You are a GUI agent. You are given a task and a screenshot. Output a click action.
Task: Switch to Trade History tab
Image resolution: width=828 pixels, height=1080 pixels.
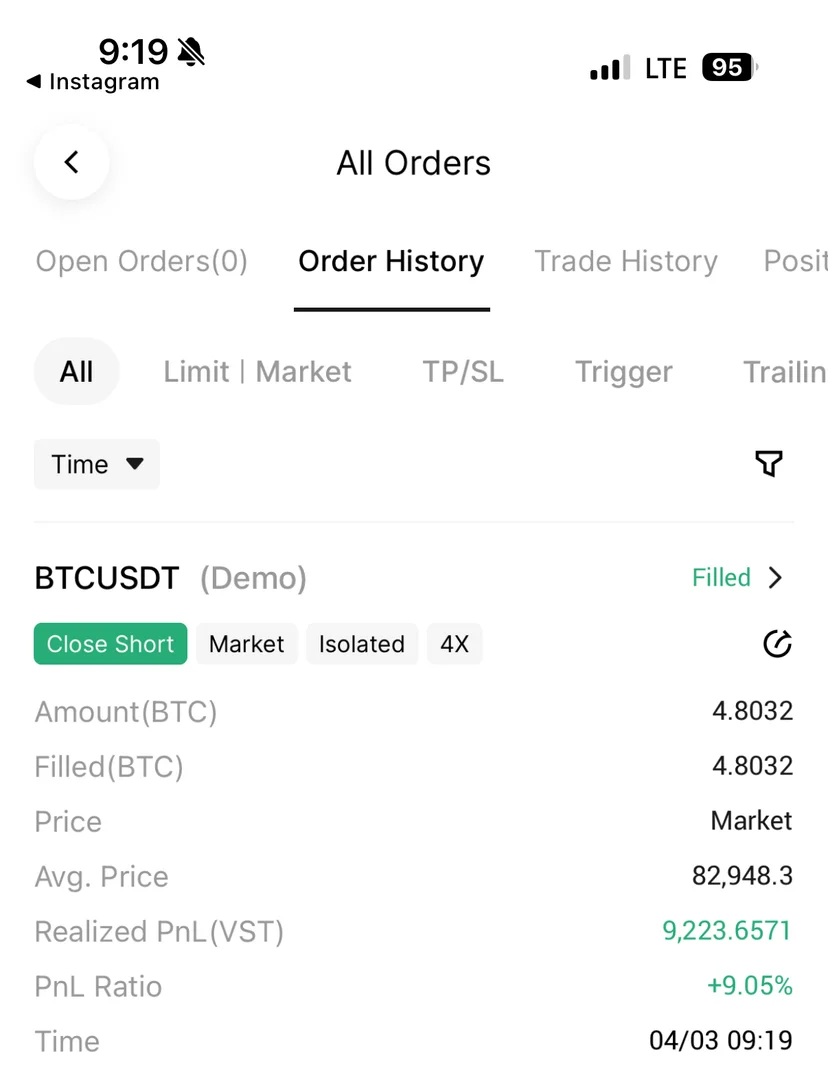pos(626,261)
